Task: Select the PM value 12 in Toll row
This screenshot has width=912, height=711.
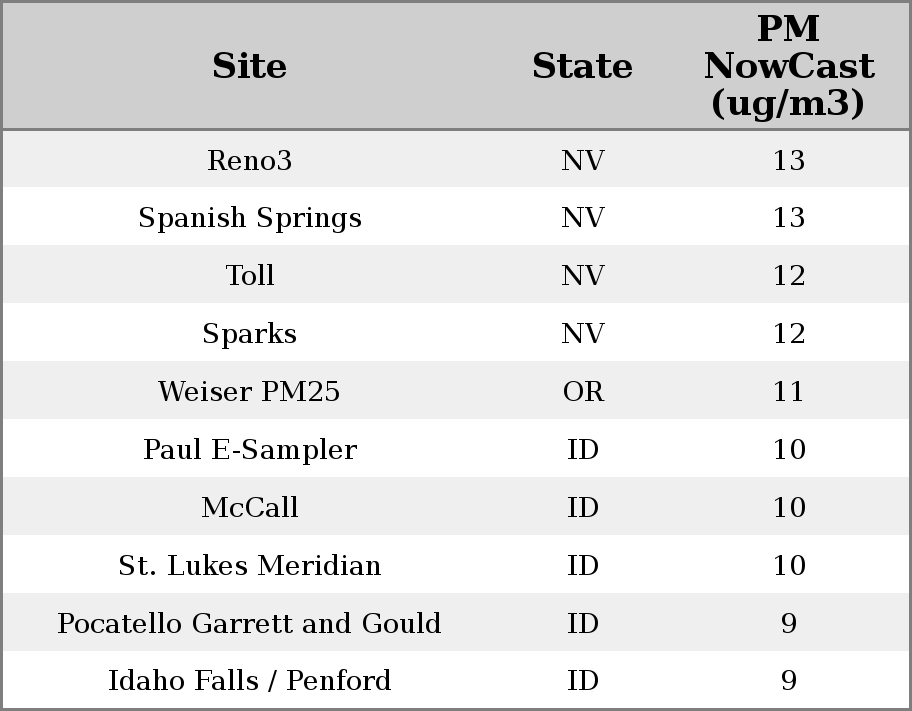Action: click(789, 276)
